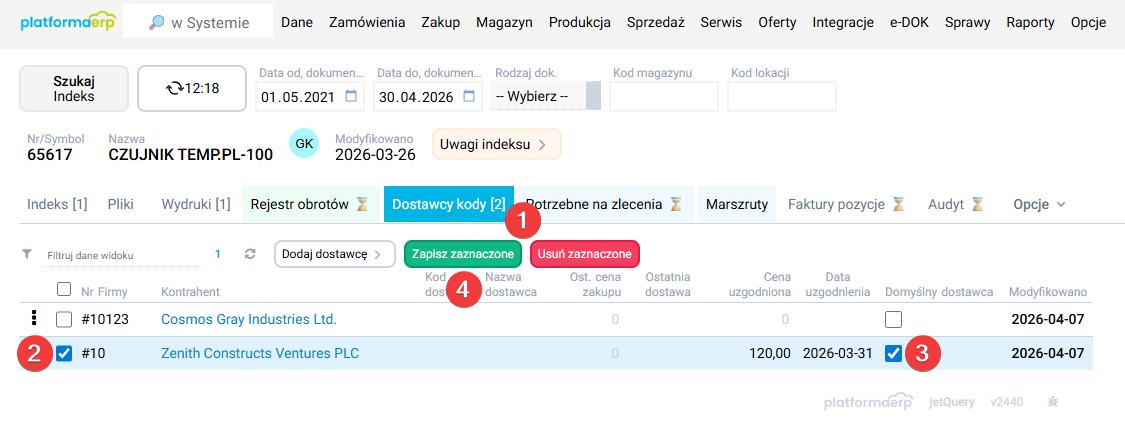
Task: Click the w Systemie search field
Action: click(x=198, y=23)
